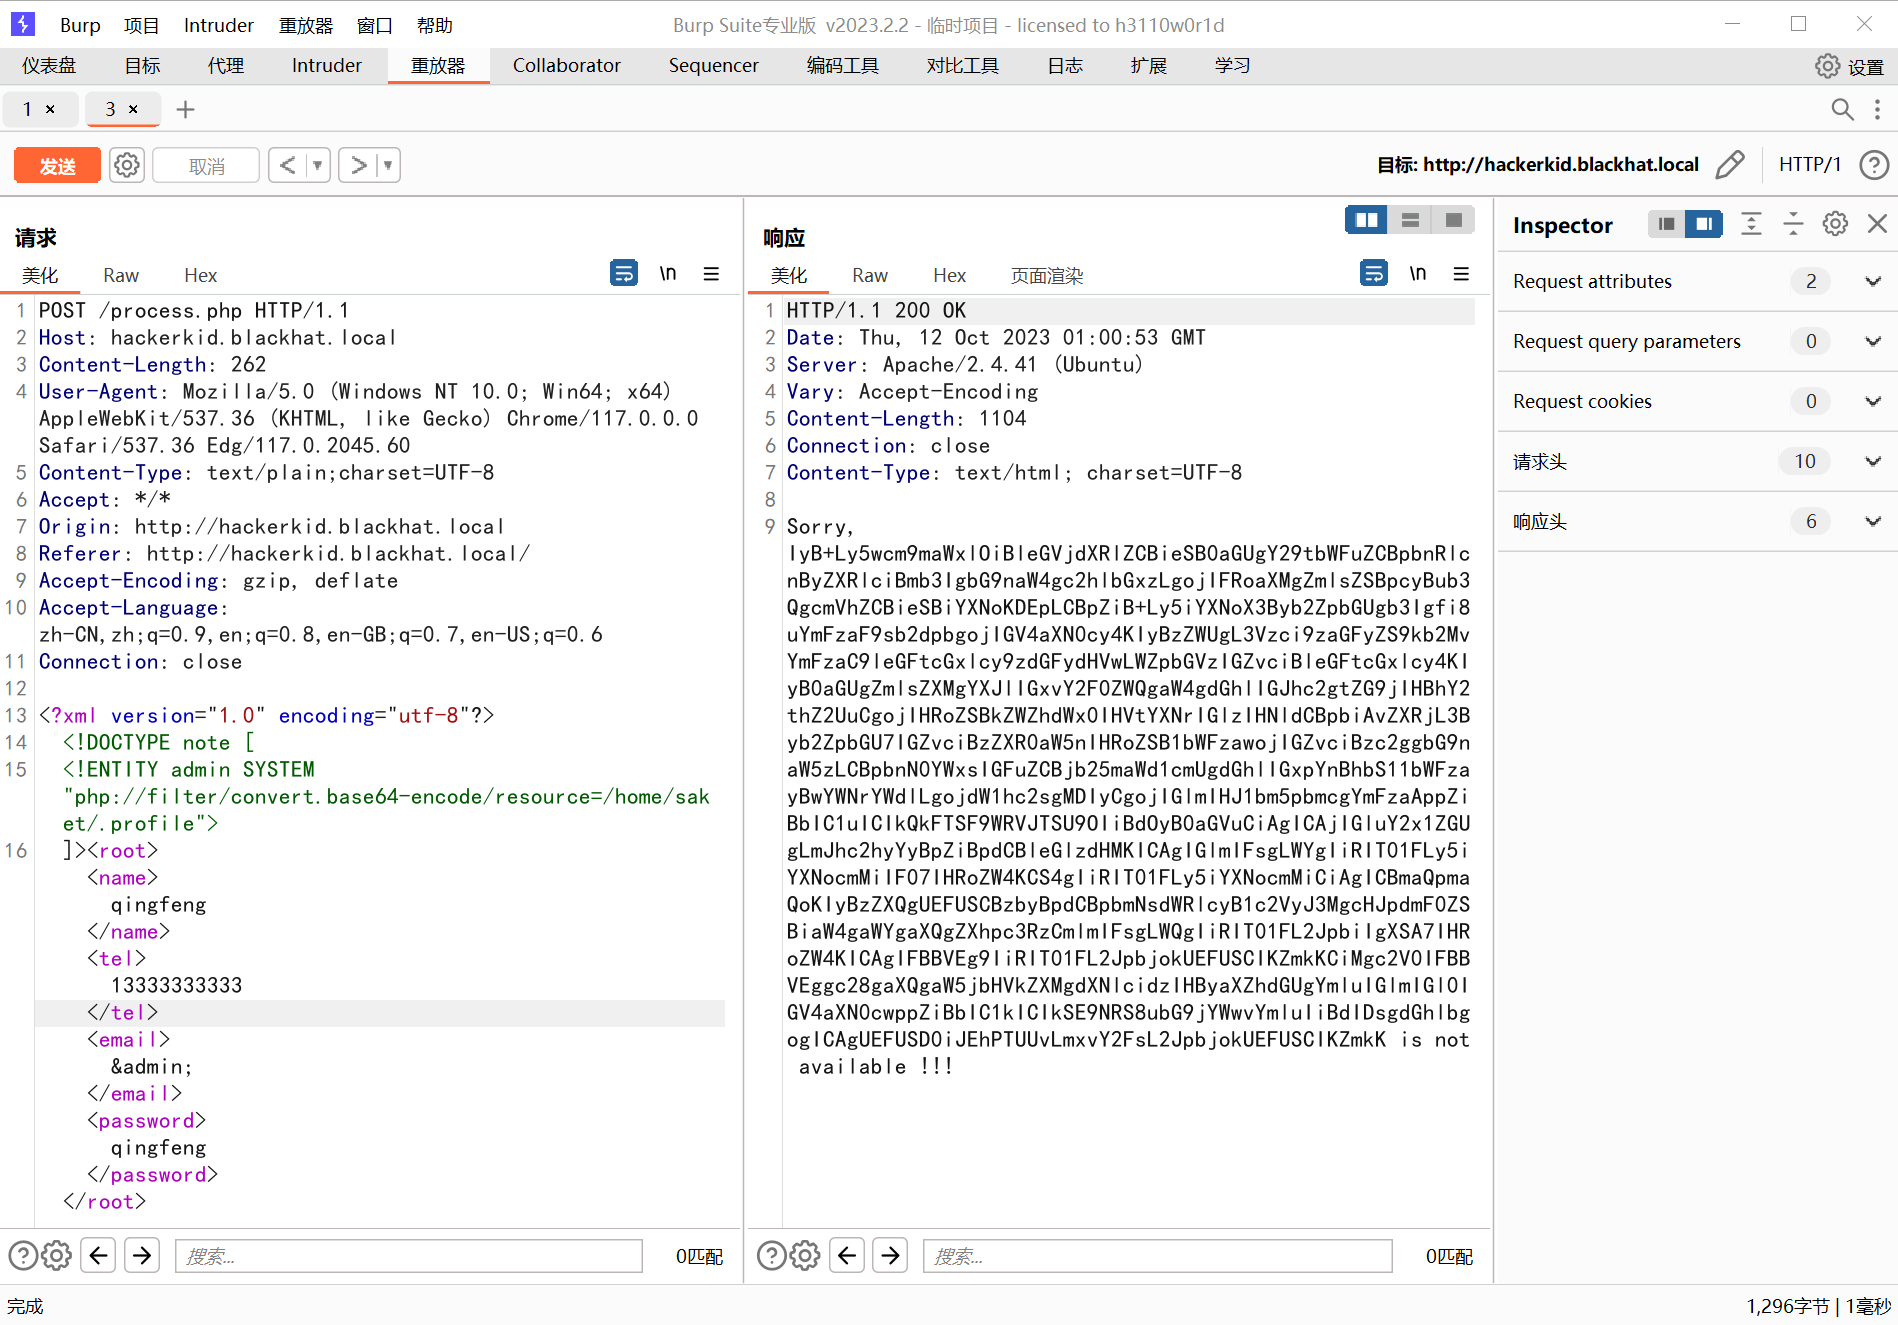The image size is (1898, 1325).
Task: Switch to the 代理 proxy tab
Action: click(x=226, y=65)
